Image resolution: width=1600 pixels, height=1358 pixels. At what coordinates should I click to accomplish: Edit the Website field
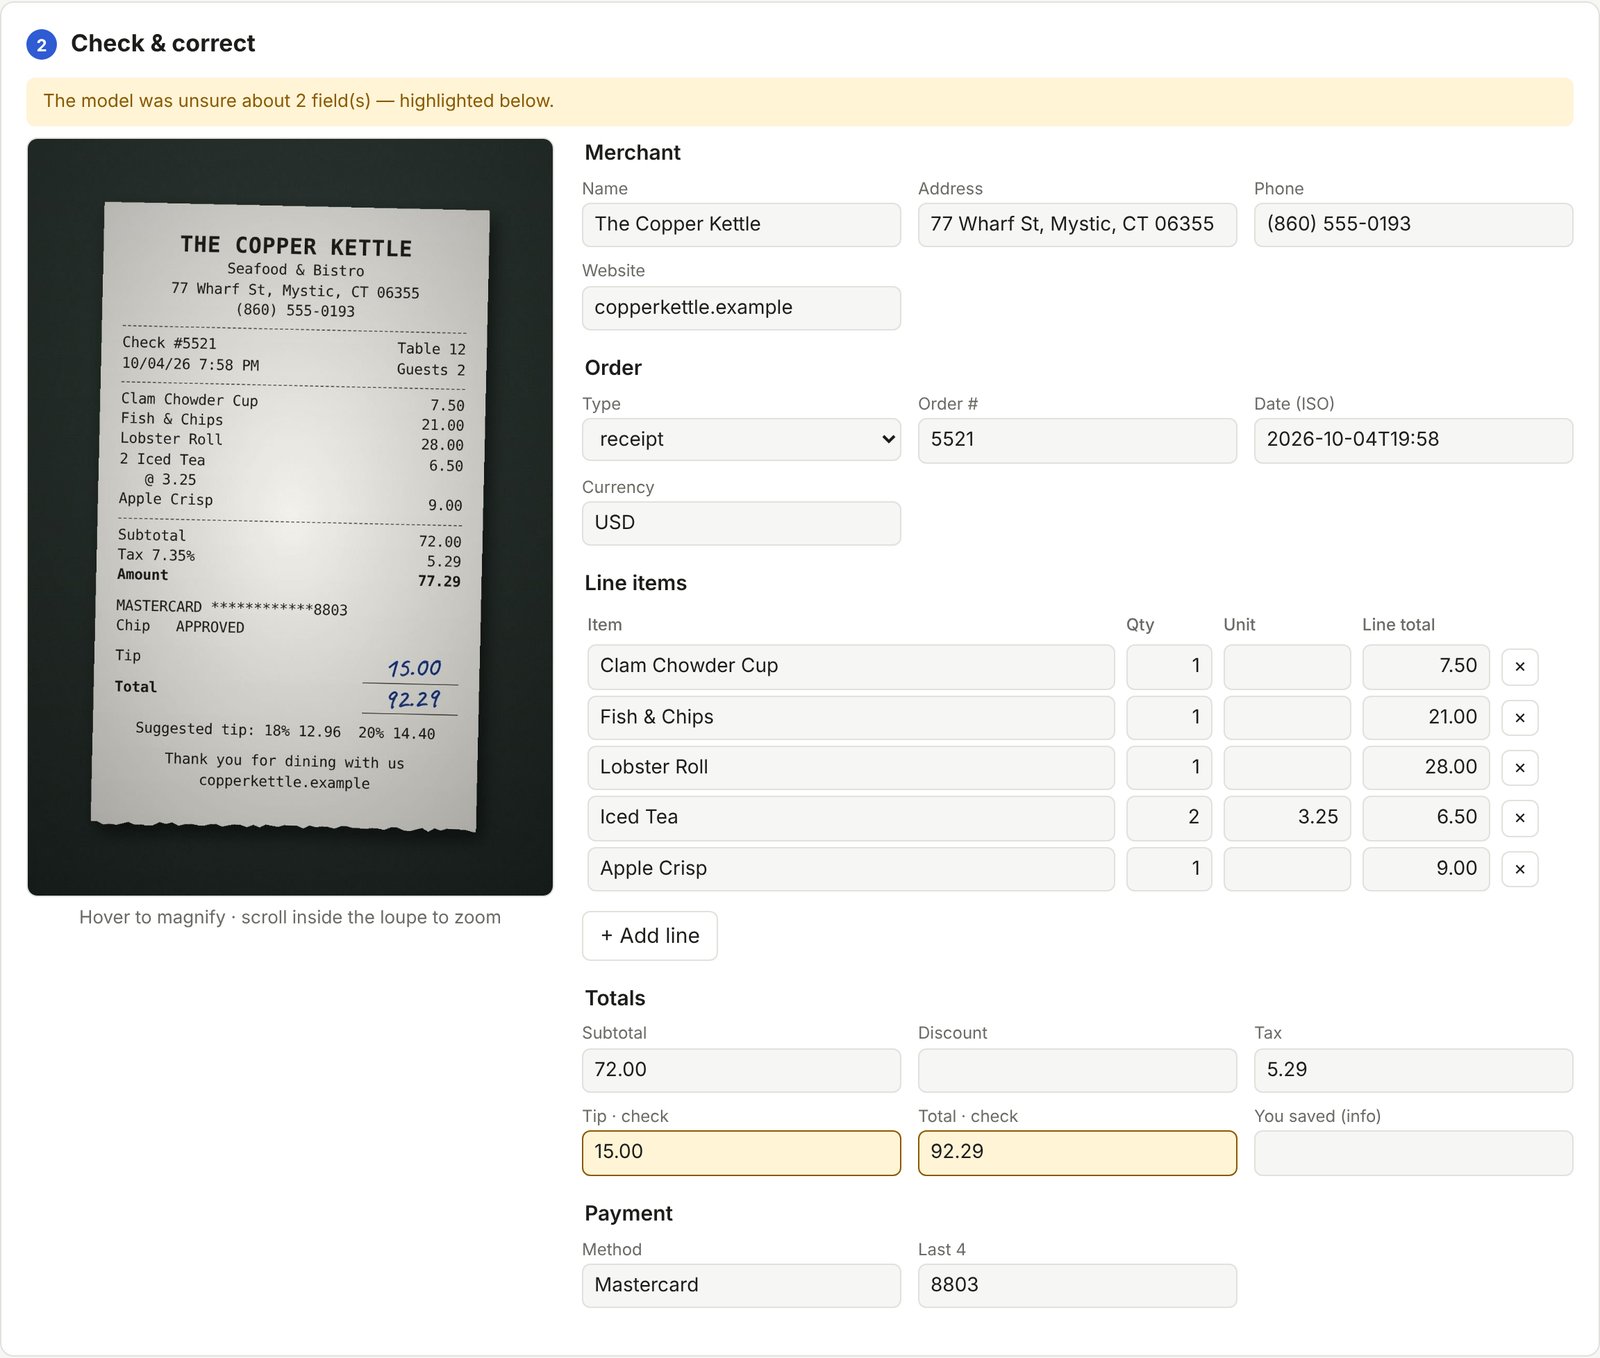pos(741,308)
